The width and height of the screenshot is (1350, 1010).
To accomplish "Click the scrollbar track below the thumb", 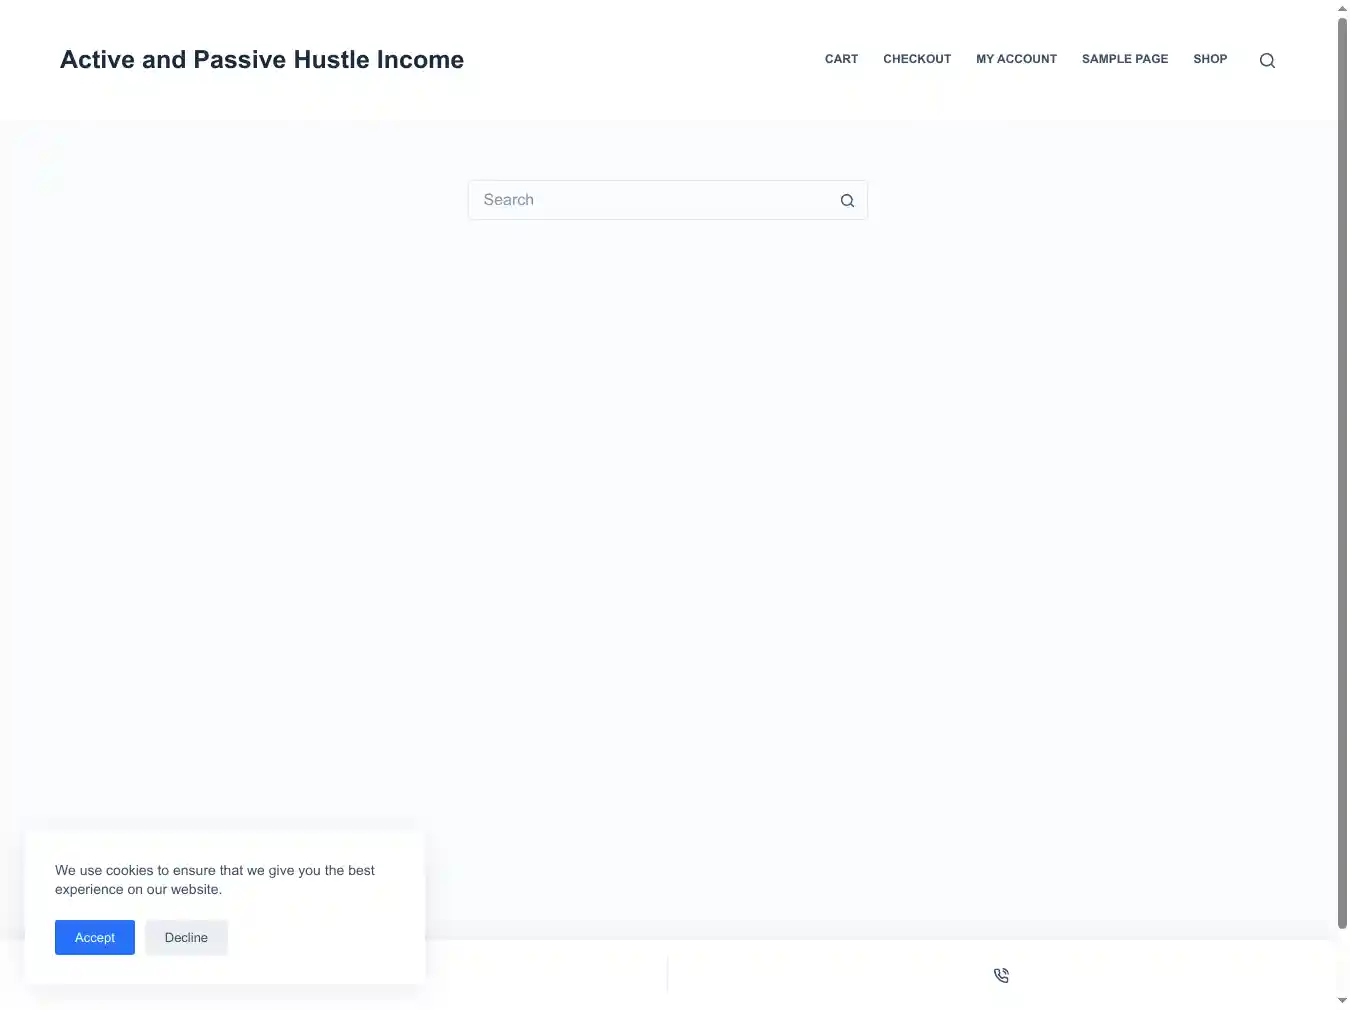I will click(x=1342, y=960).
